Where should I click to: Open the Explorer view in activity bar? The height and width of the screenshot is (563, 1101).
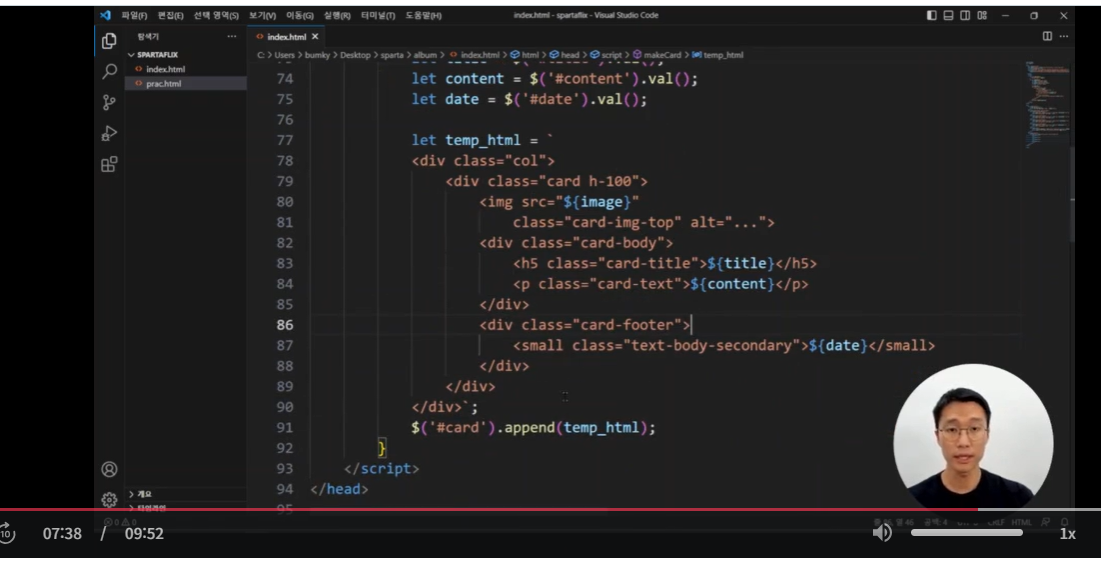[109, 41]
